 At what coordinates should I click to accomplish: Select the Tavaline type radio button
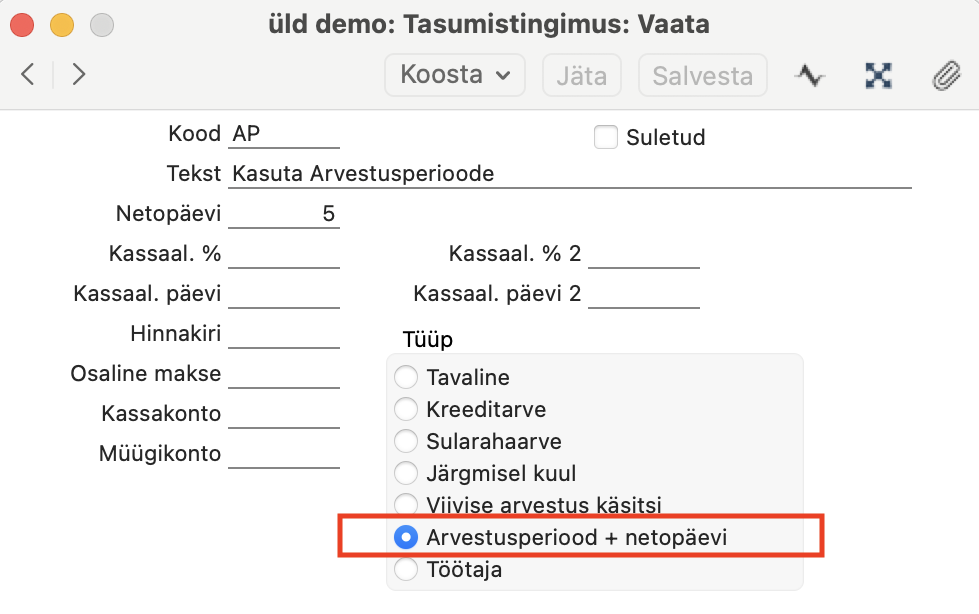(406, 377)
